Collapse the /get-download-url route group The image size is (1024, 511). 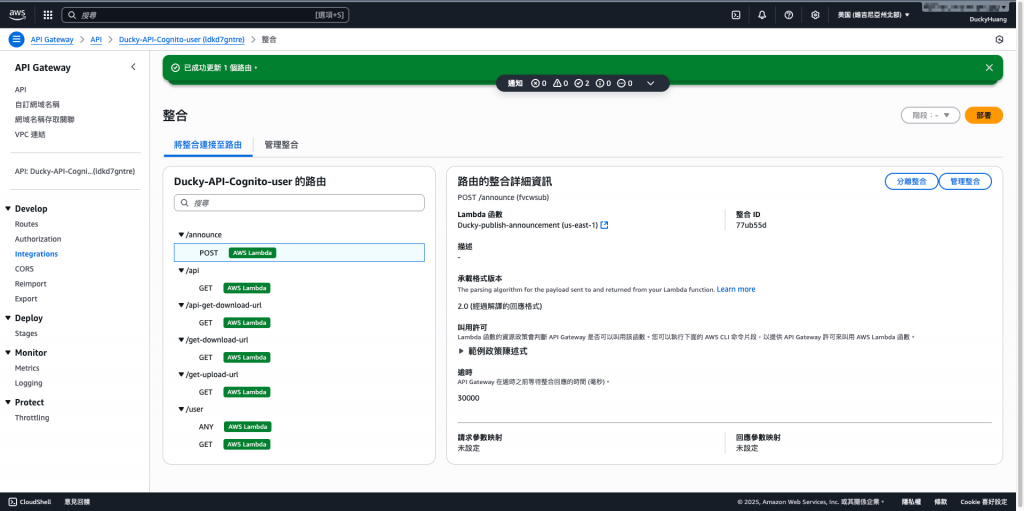181,340
